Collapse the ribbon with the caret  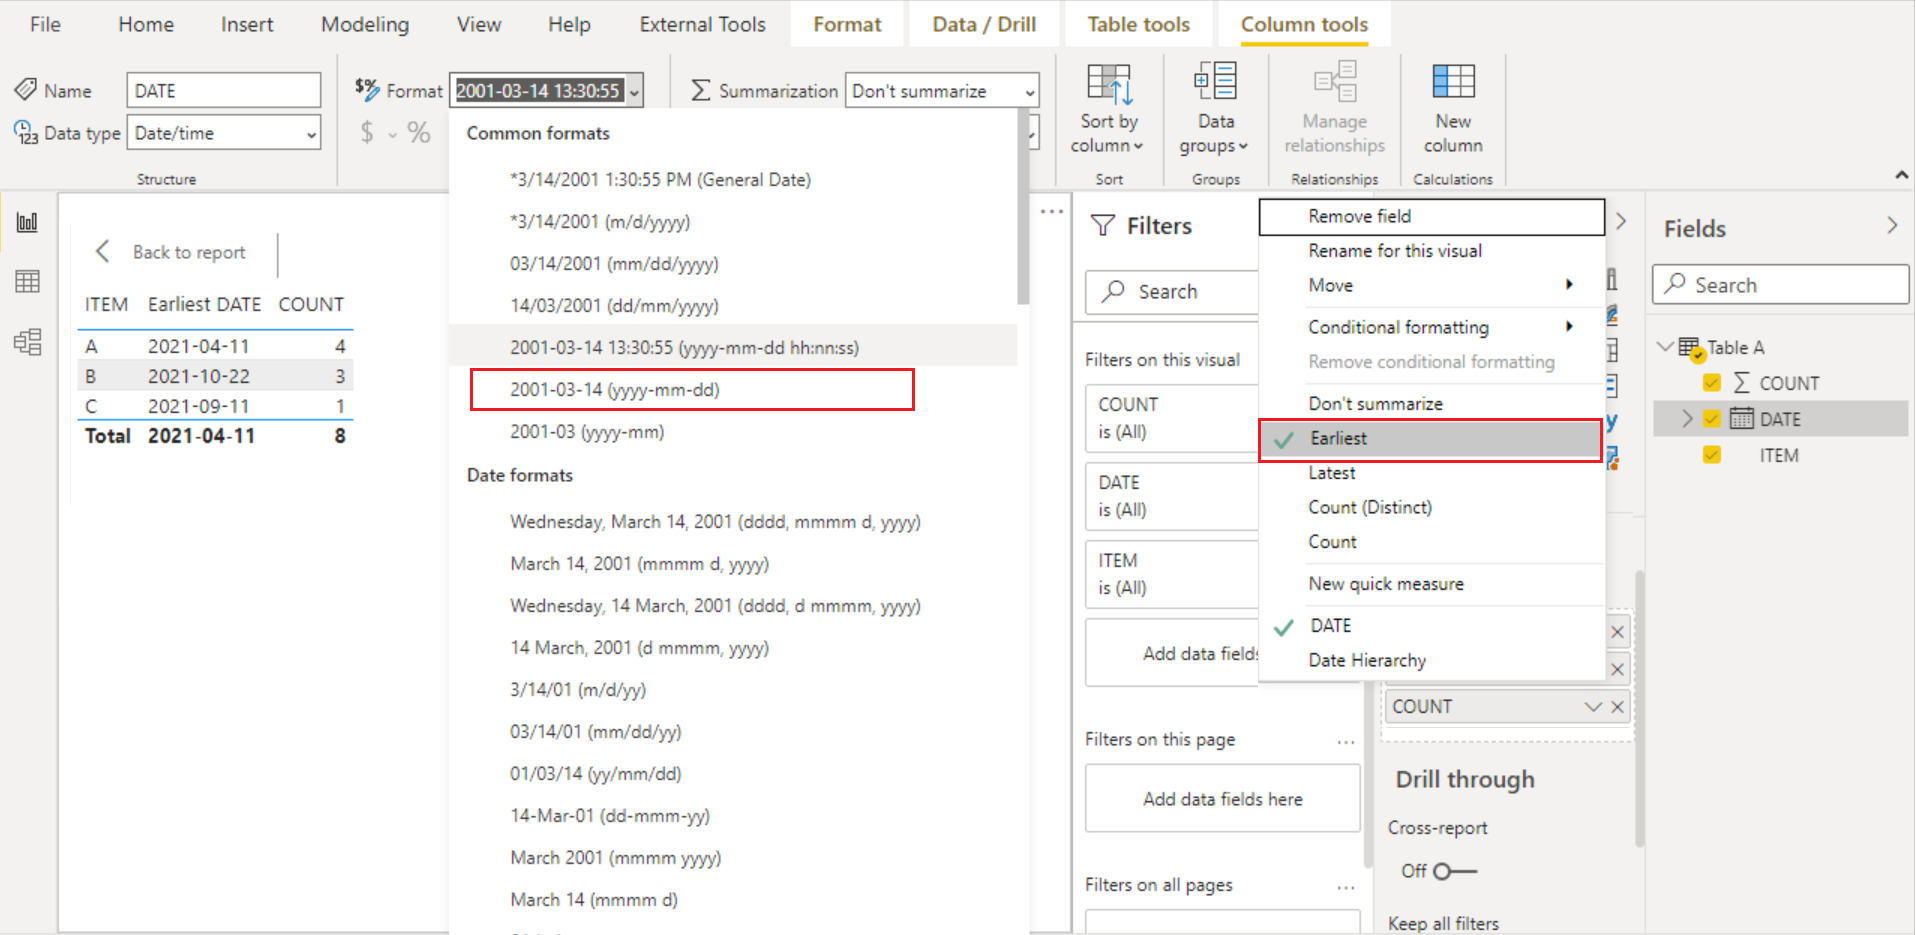(1901, 175)
